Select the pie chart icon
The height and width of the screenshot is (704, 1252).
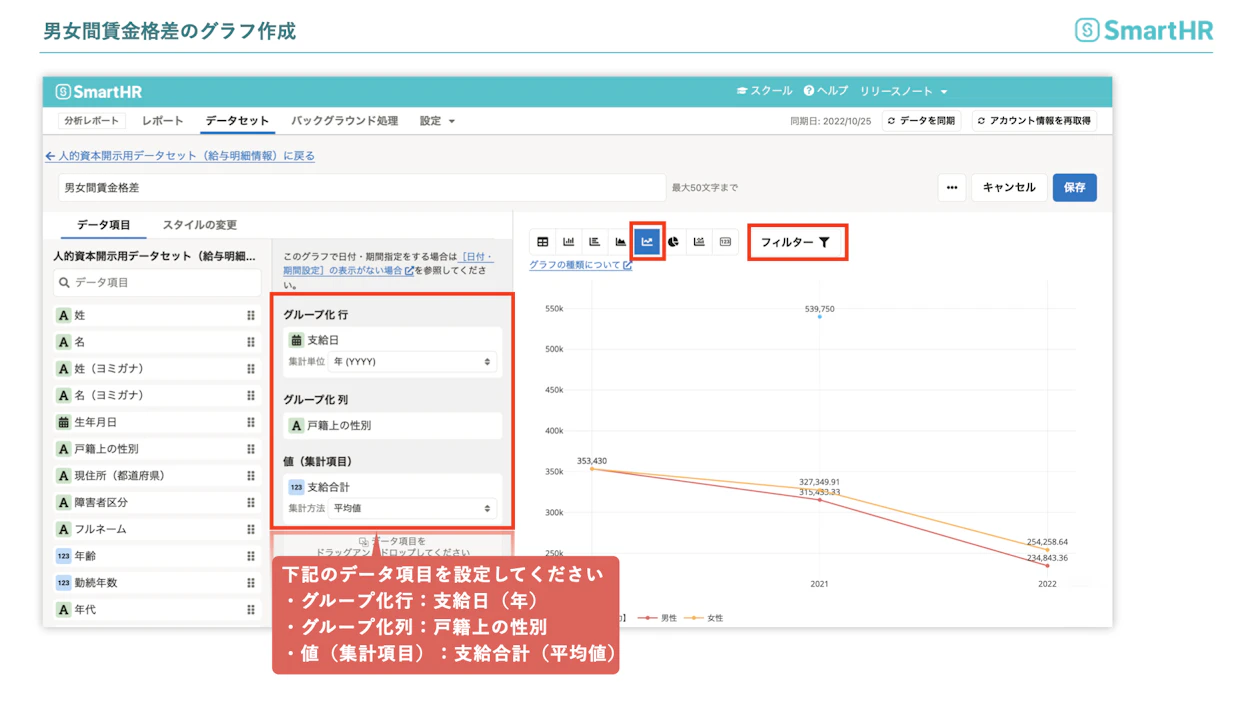click(x=673, y=242)
